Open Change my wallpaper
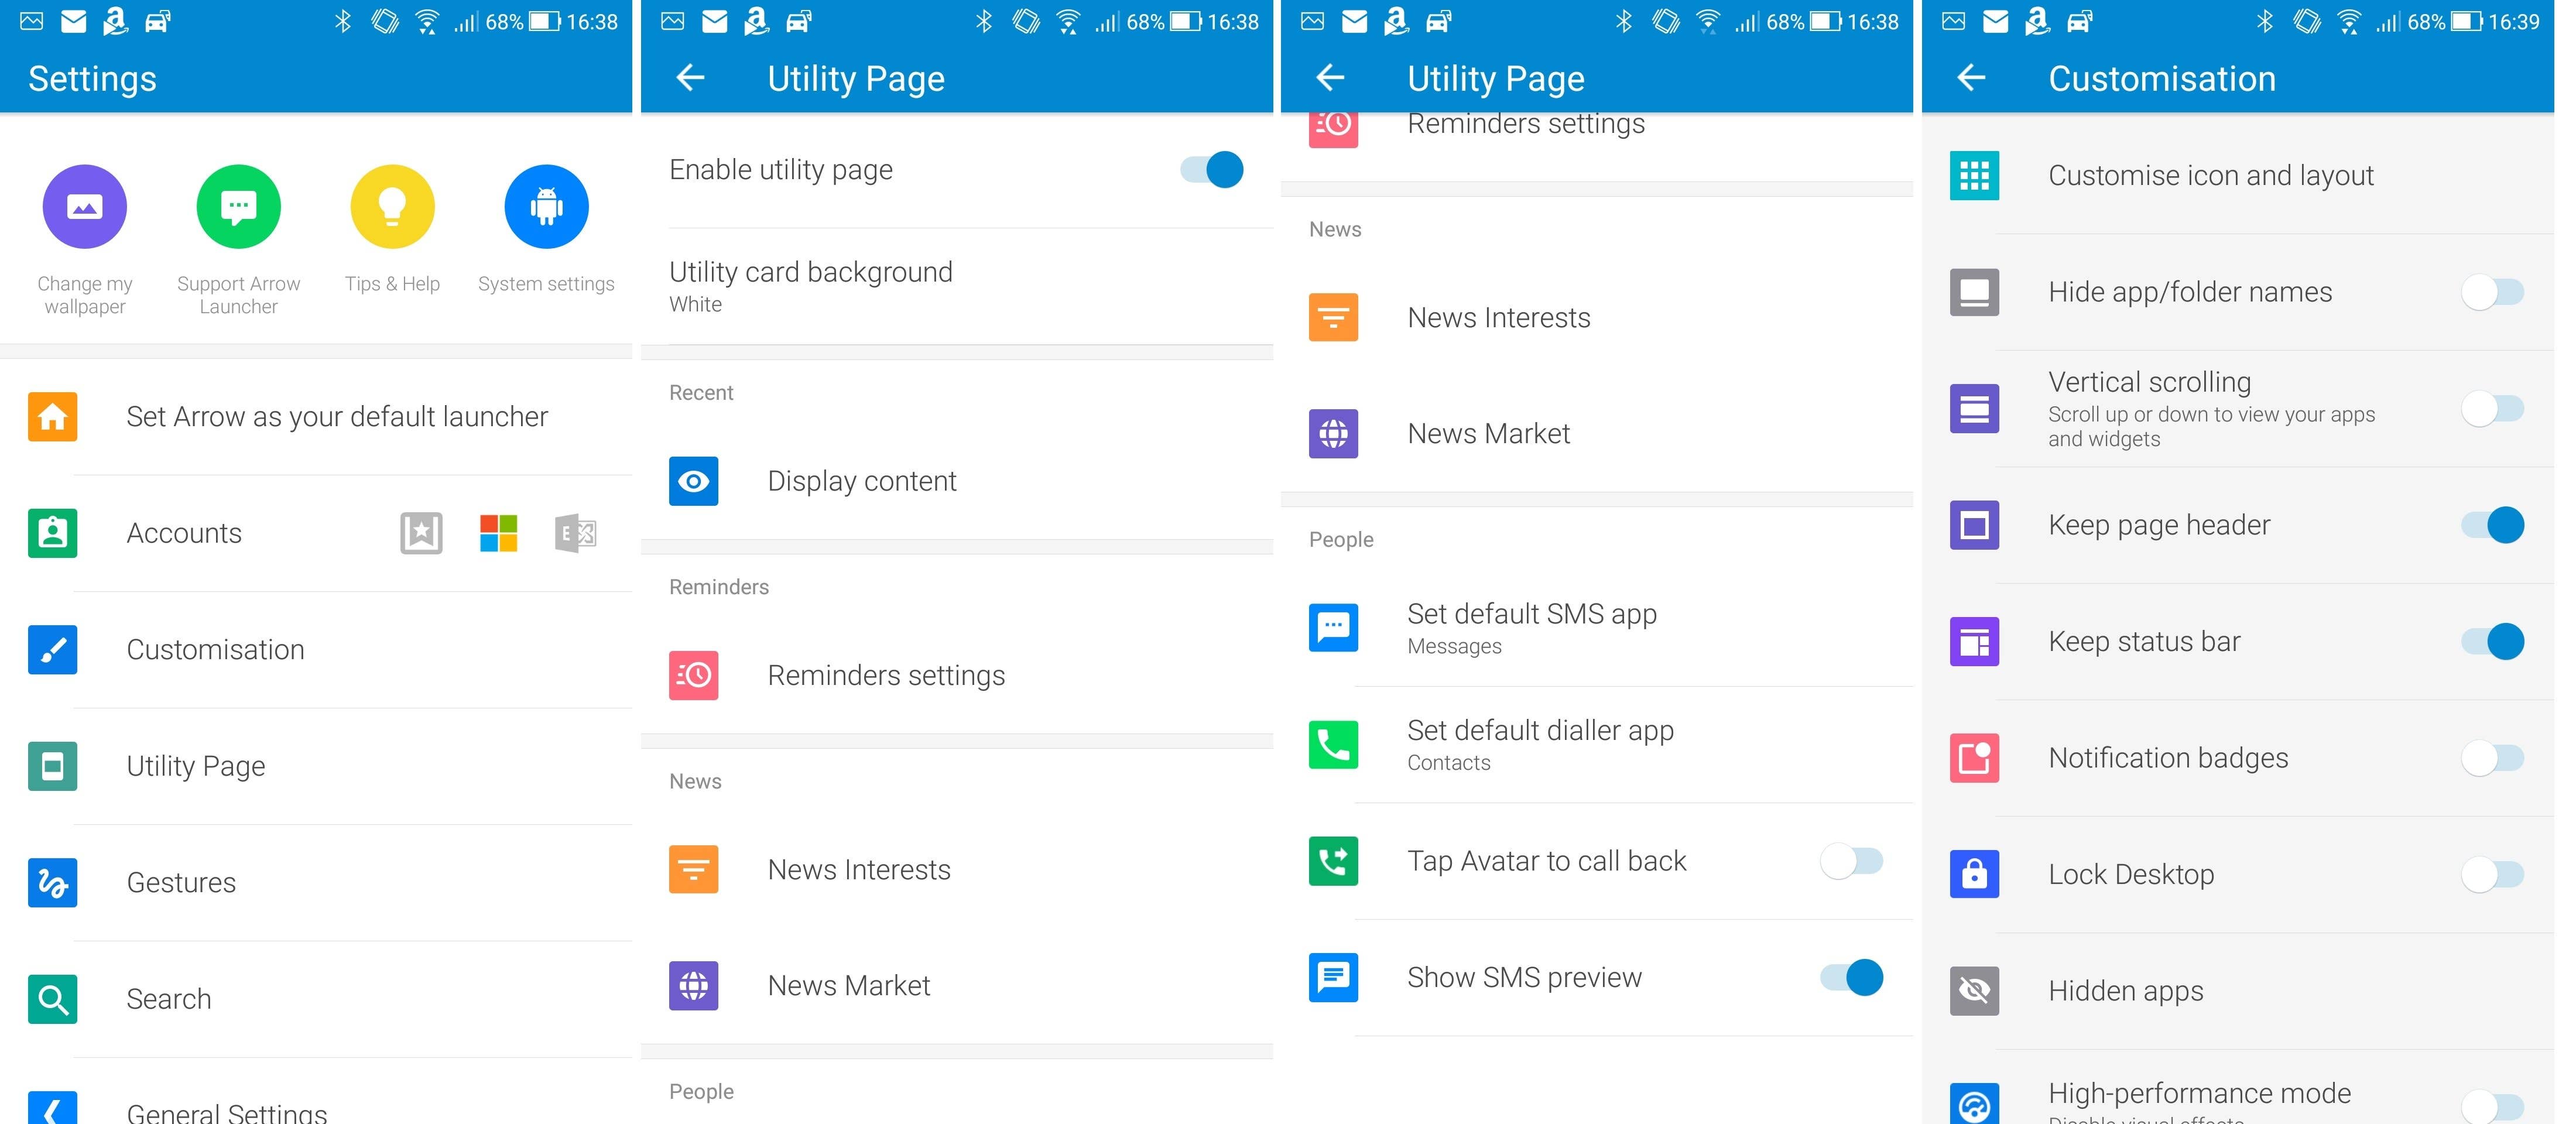The width and height of the screenshot is (2576, 1124). [84, 206]
